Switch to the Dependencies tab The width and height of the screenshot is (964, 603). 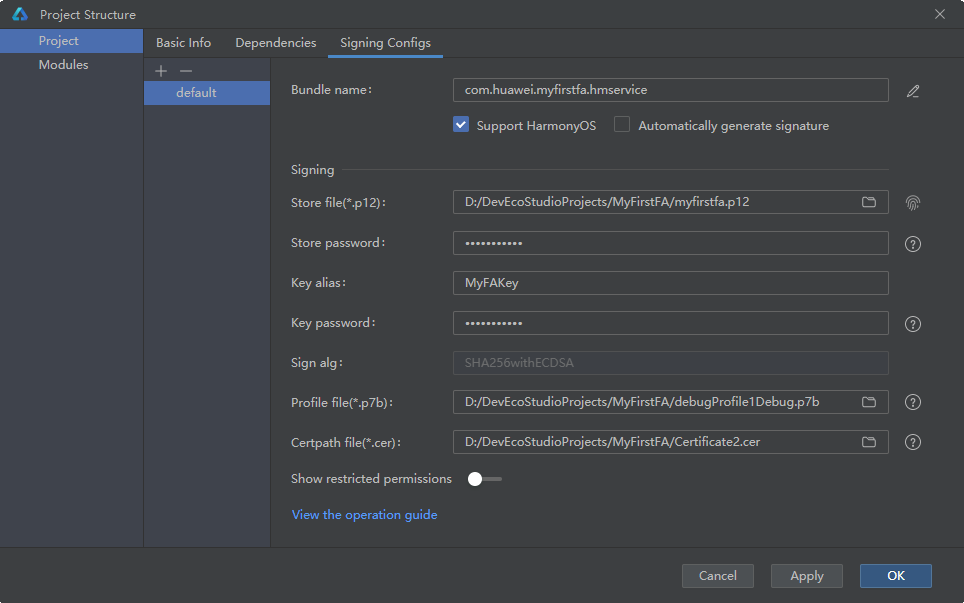click(x=275, y=42)
